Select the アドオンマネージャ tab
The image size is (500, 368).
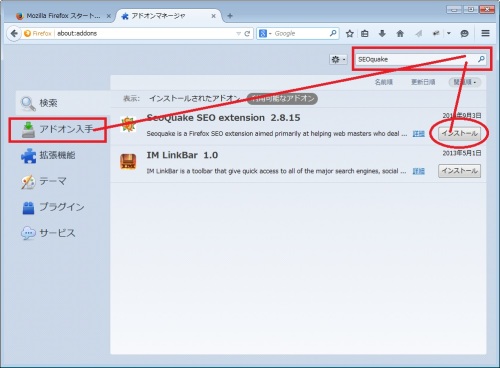tap(158, 16)
